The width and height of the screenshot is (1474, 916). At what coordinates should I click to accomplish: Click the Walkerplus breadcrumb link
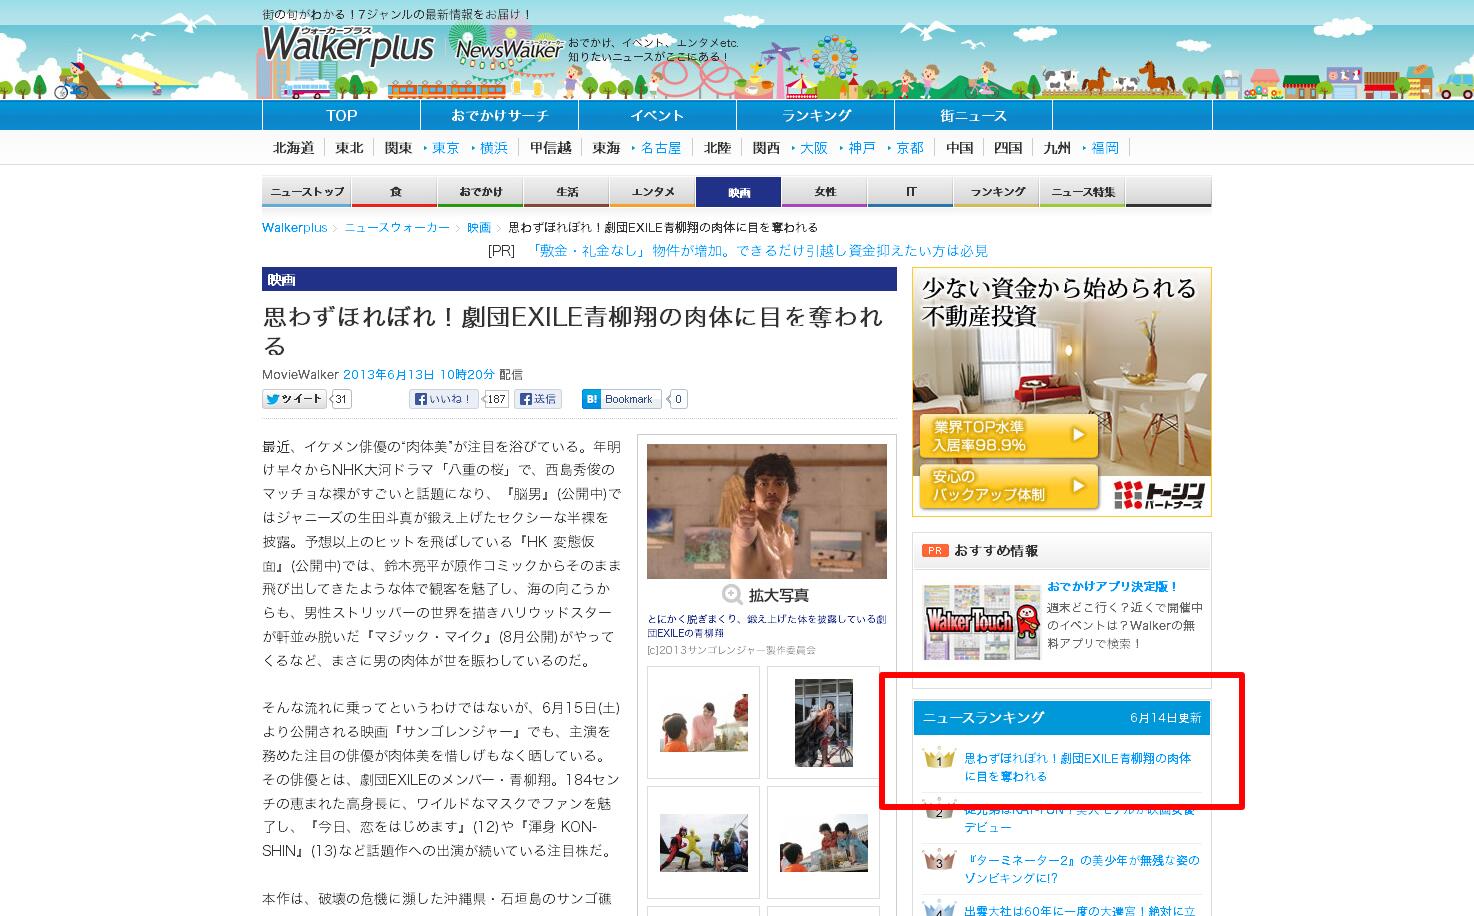coord(294,227)
